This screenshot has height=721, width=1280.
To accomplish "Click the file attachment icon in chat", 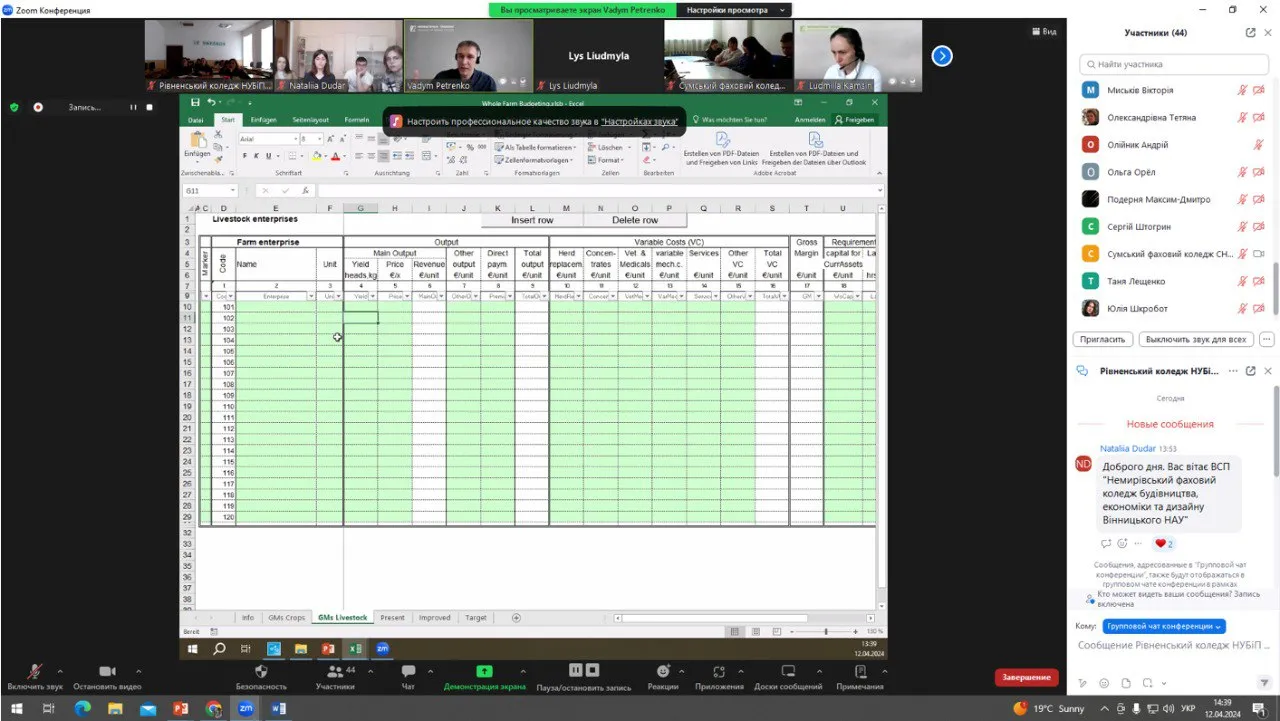I will point(1125,683).
